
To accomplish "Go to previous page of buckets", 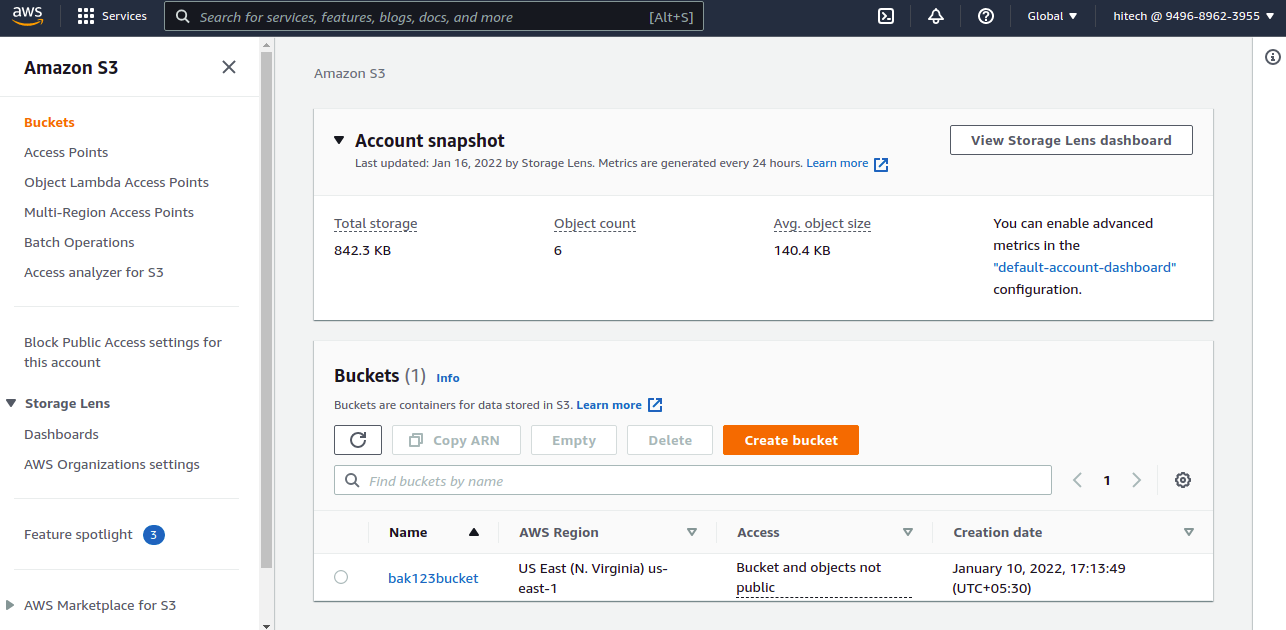I will [x=1077, y=480].
